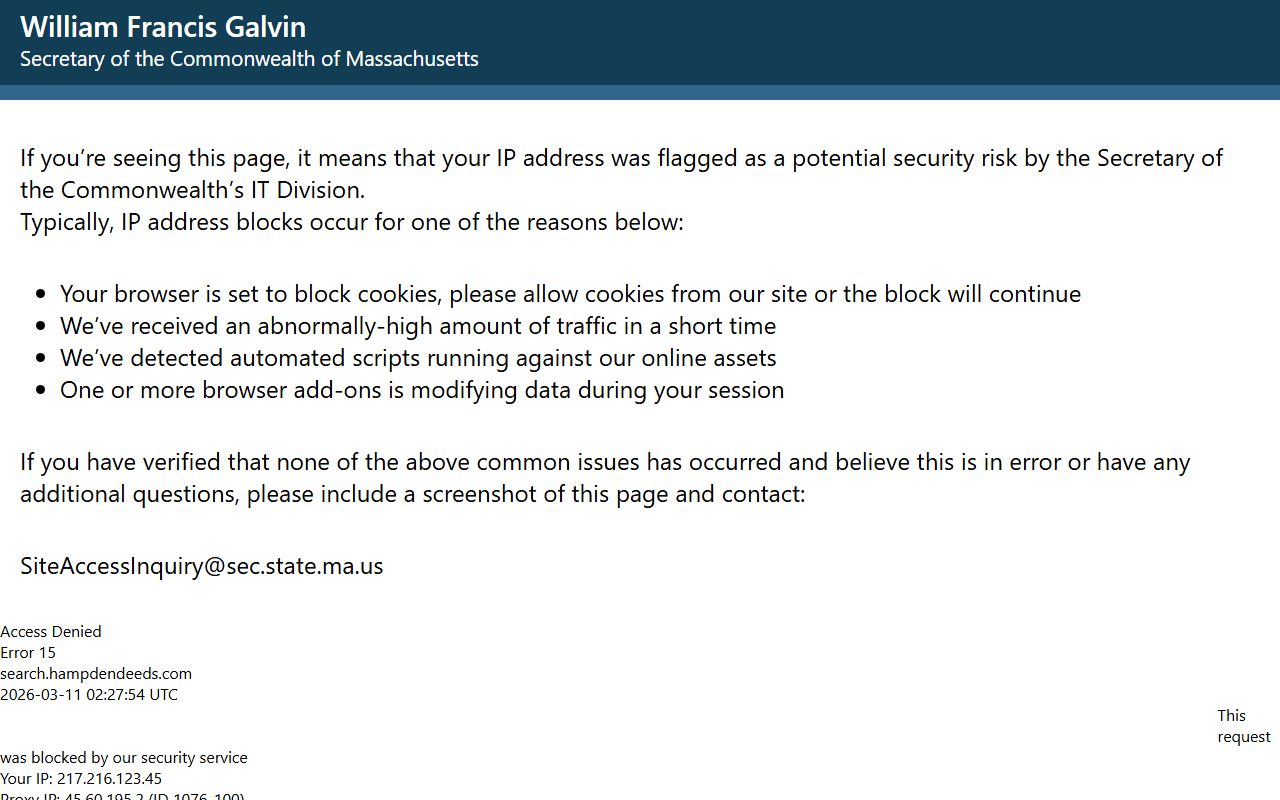Select the Error 15 line
The width and height of the screenshot is (1280, 800).
[x=28, y=653]
